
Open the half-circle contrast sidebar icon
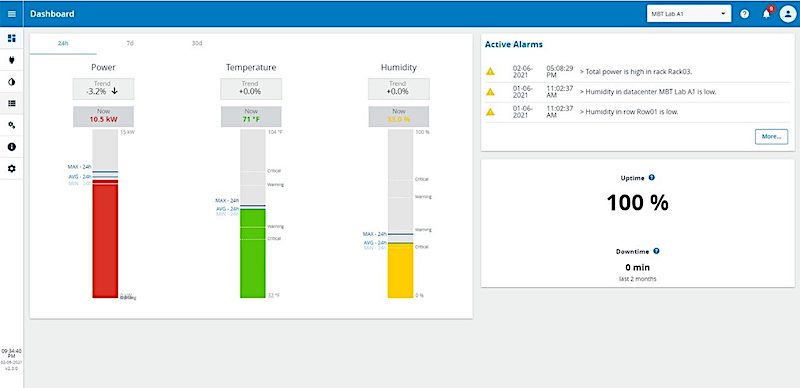click(x=12, y=82)
